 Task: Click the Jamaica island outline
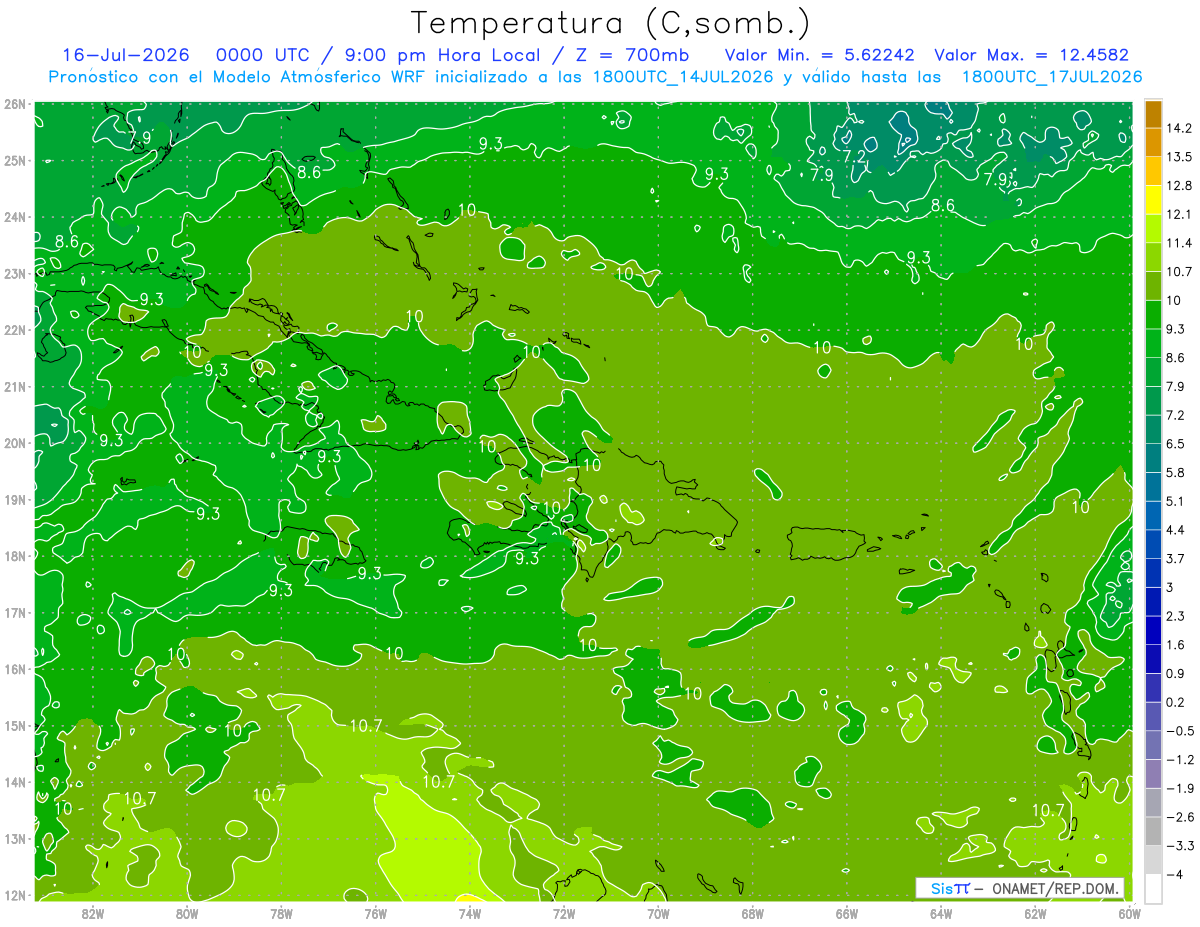coord(316,546)
